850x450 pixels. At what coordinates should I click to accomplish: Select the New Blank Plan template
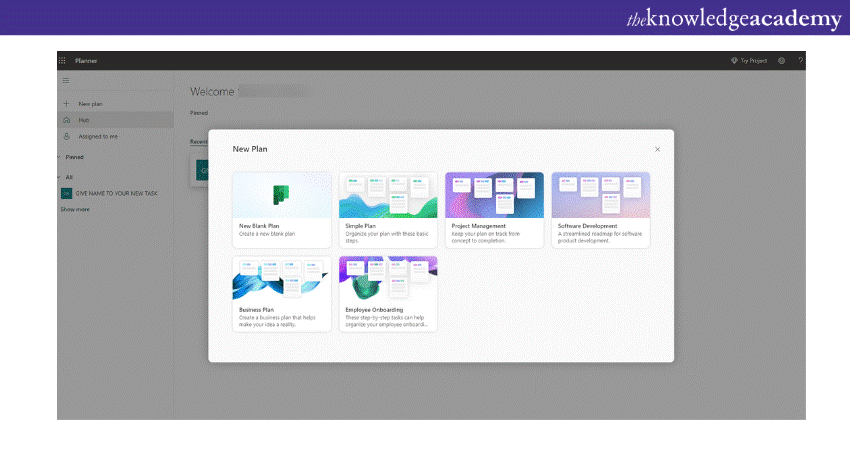coord(282,209)
